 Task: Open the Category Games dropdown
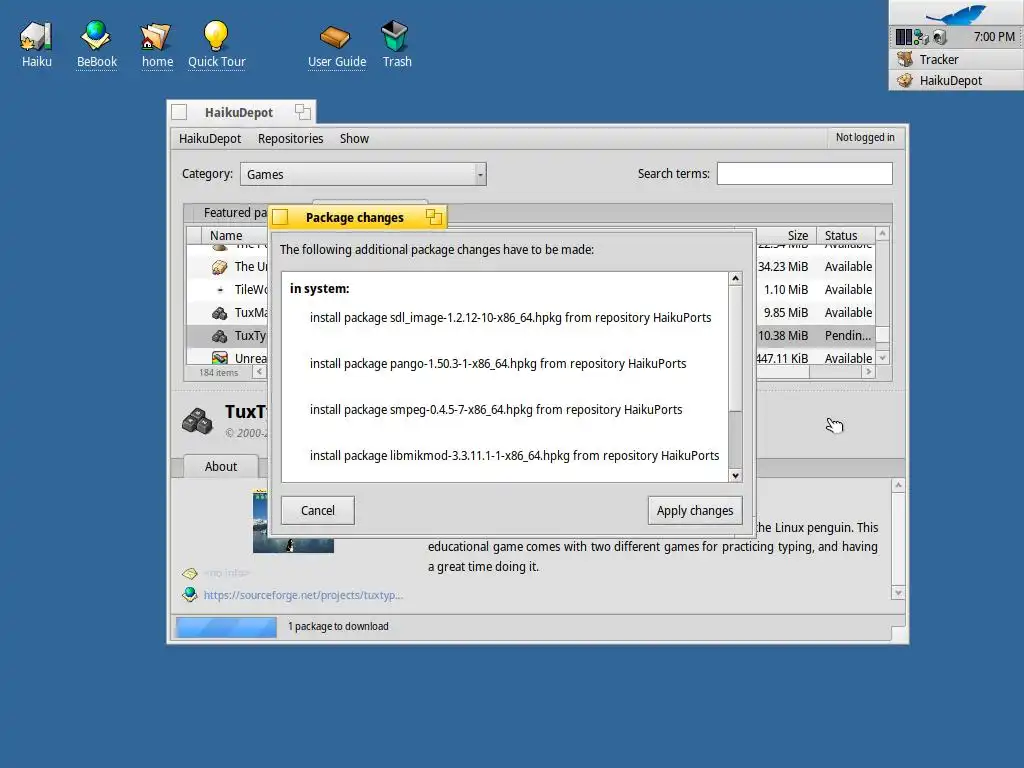[363, 174]
